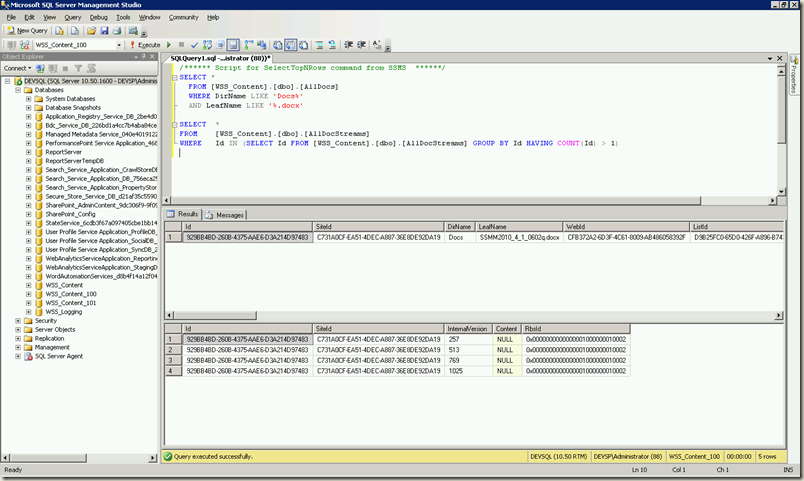This screenshot has width=804, height=481.
Task: Switch to the Results tab
Action: pos(183,214)
